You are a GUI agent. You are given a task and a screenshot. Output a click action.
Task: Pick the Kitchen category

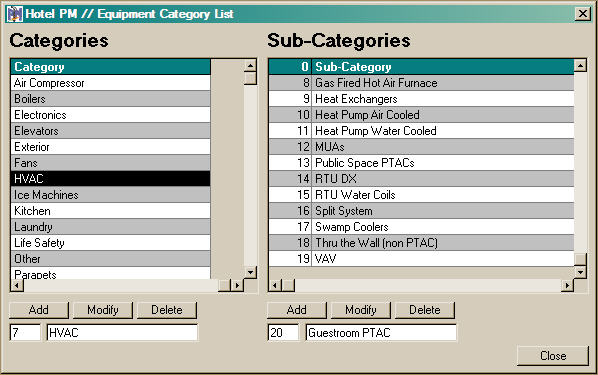point(111,211)
